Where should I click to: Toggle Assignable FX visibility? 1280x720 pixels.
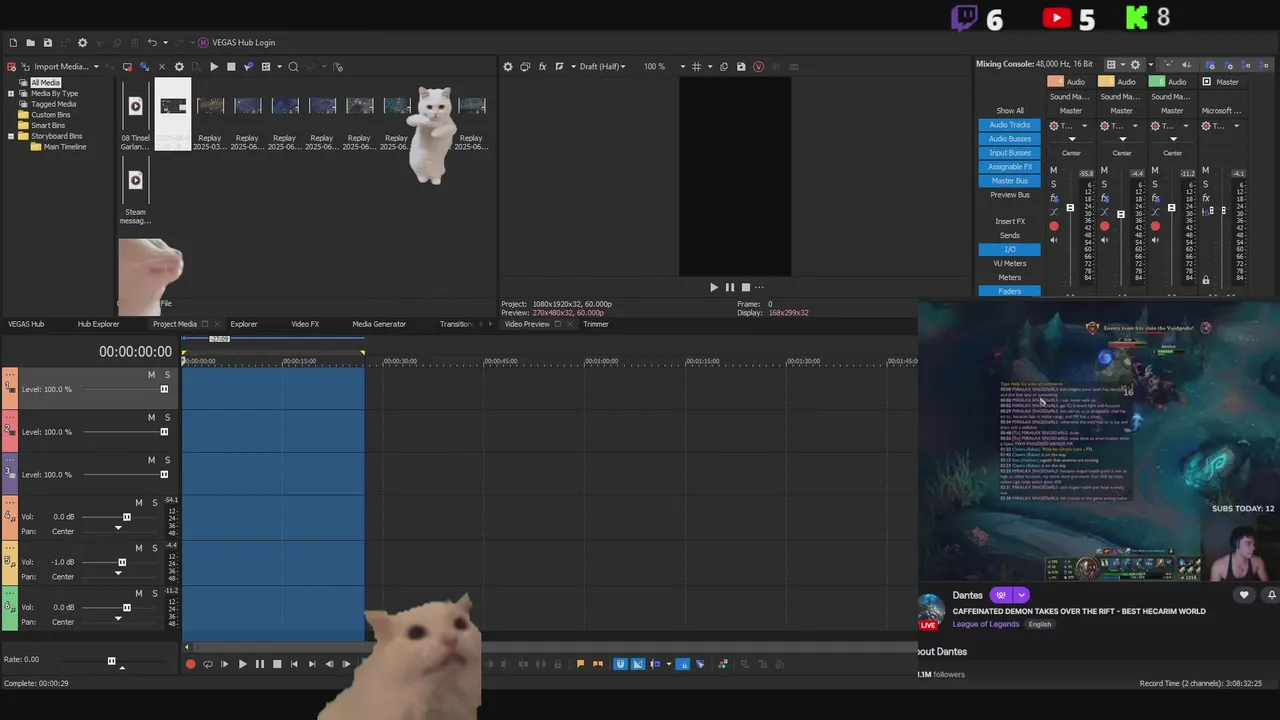[1009, 167]
